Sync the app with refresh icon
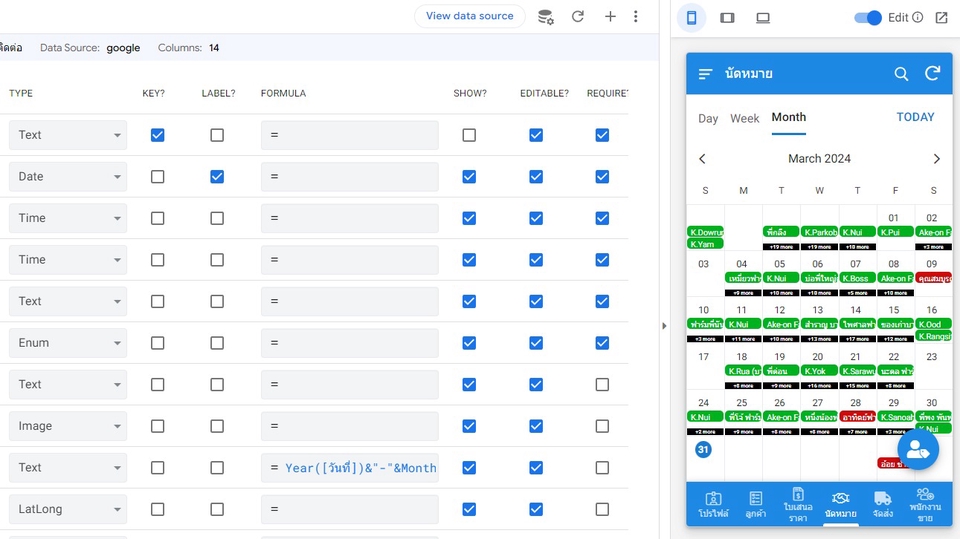The height and width of the screenshot is (539, 960). click(932, 74)
